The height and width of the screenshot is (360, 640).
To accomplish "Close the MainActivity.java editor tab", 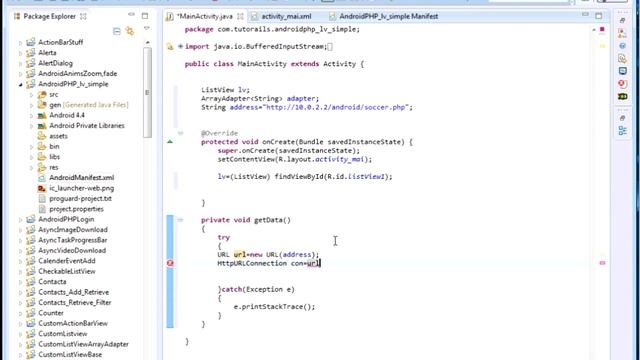I will tap(240, 16).
